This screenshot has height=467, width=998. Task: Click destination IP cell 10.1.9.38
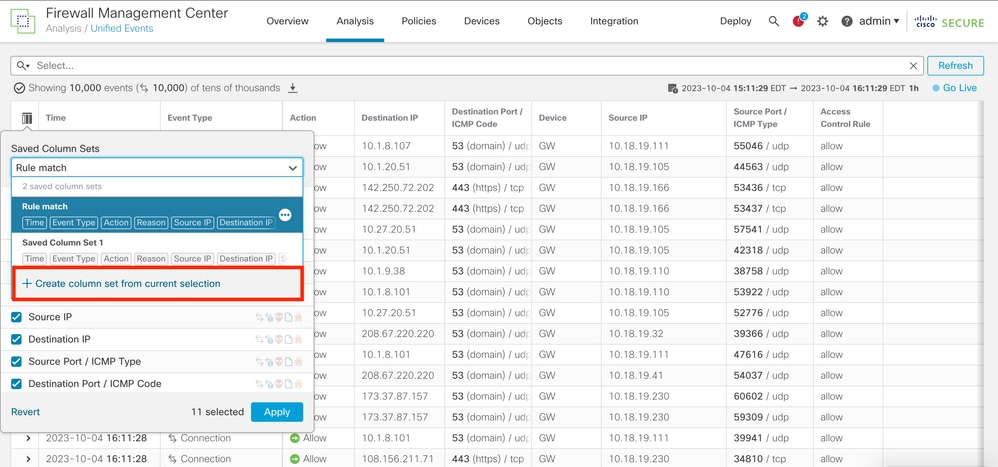(x=384, y=271)
